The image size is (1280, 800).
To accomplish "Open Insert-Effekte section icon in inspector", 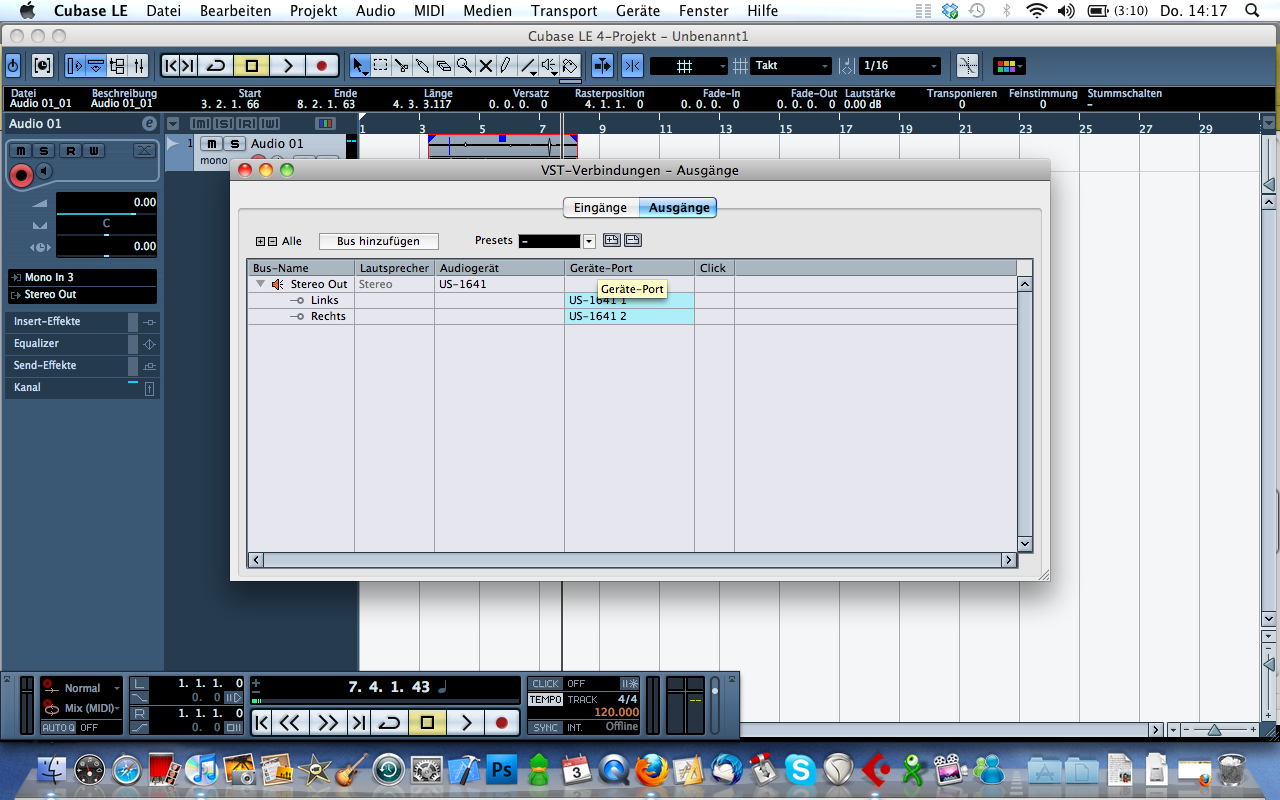I will click(x=149, y=322).
